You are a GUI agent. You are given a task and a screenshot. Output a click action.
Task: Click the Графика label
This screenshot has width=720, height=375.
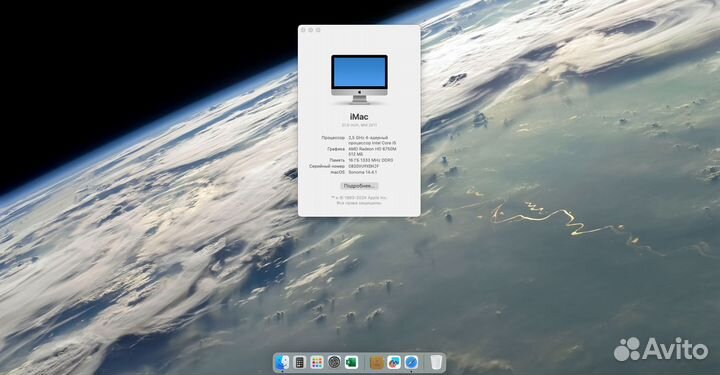pyautogui.click(x=336, y=149)
